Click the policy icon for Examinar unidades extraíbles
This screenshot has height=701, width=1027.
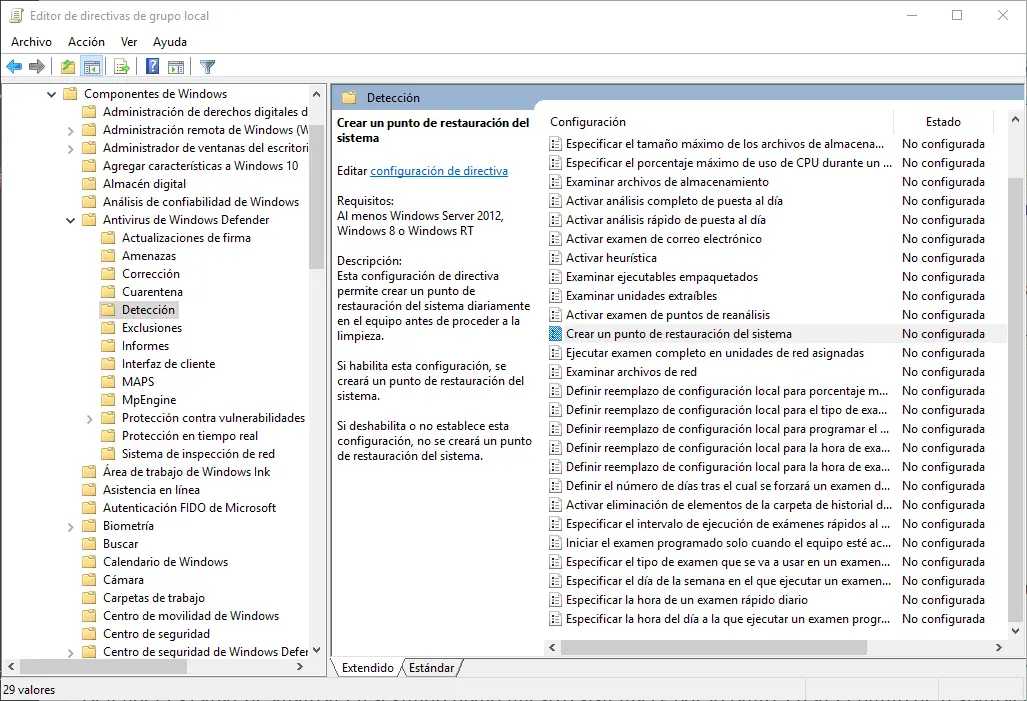tap(555, 296)
